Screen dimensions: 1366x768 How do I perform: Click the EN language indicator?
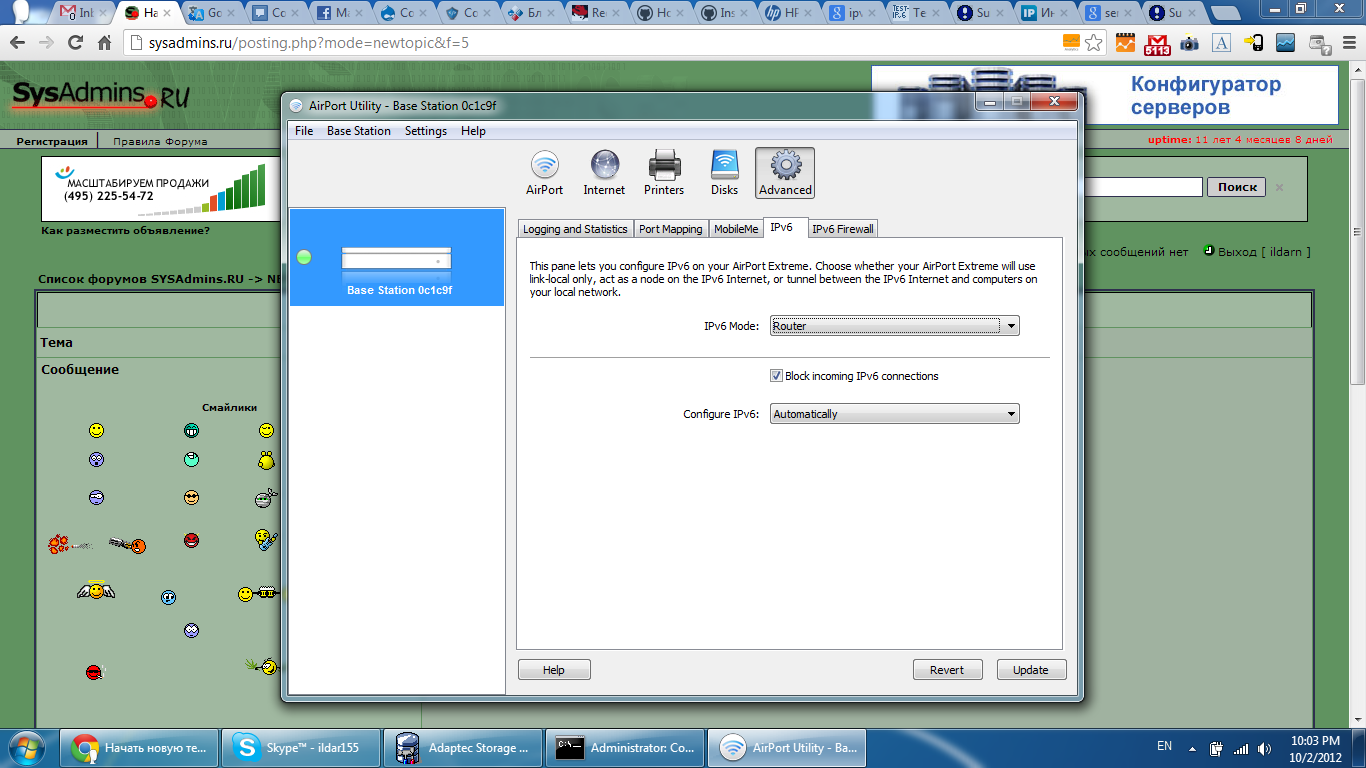pos(1165,747)
